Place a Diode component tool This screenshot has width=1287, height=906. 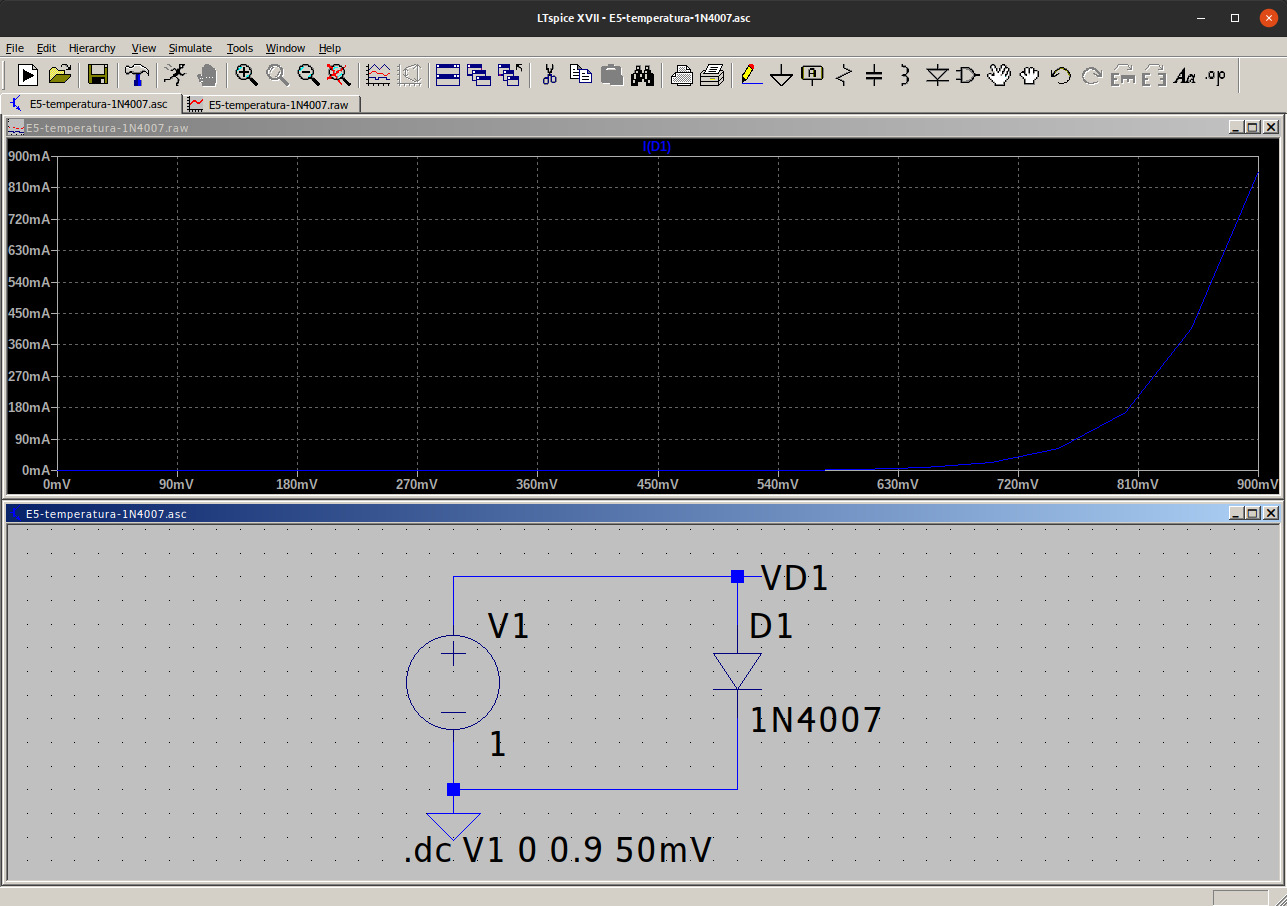coord(937,74)
